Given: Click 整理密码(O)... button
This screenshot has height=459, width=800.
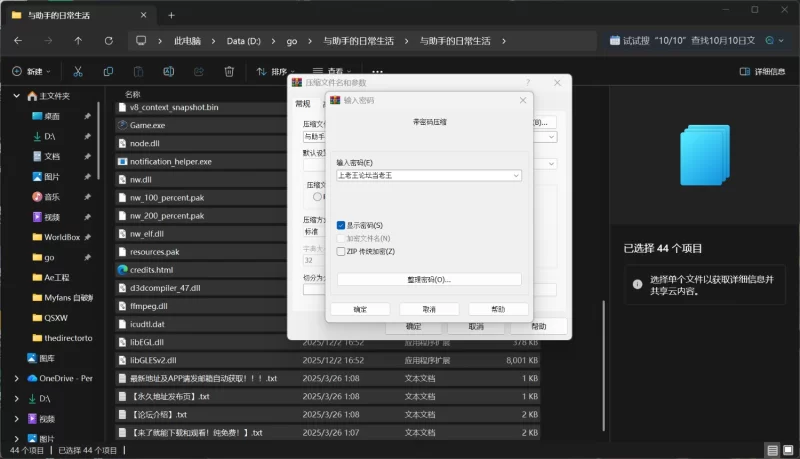Looking at the screenshot, I should tap(429, 279).
